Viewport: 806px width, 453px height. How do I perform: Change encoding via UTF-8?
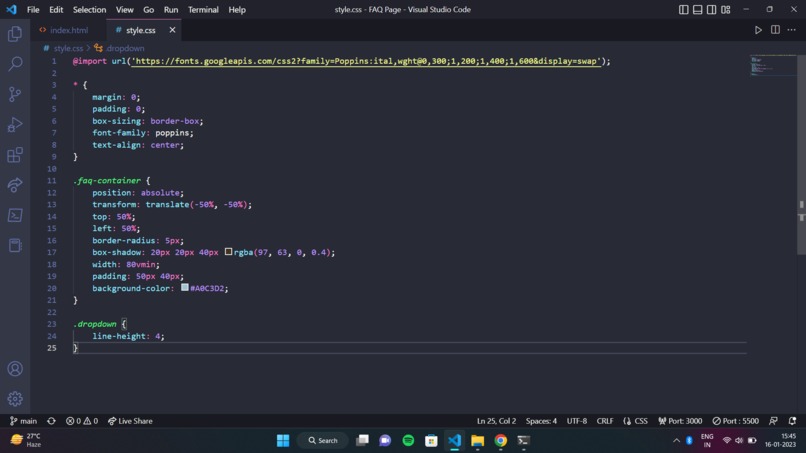tap(577, 421)
